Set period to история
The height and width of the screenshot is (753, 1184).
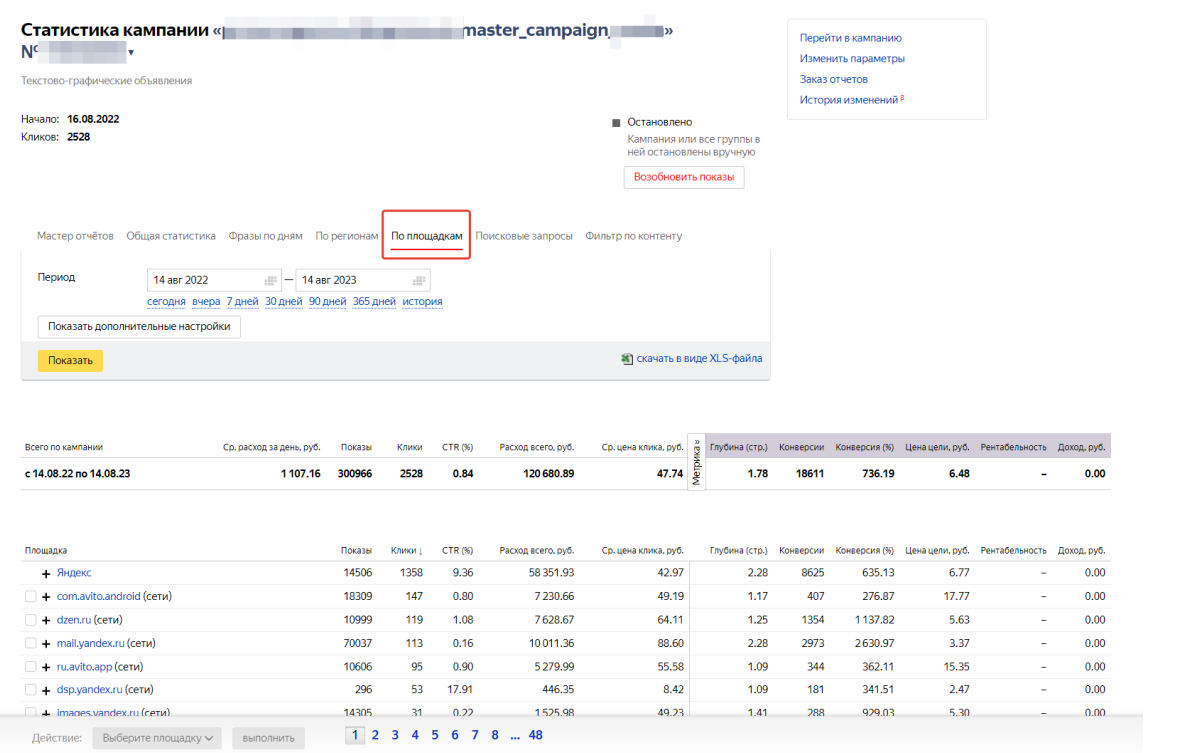point(422,301)
